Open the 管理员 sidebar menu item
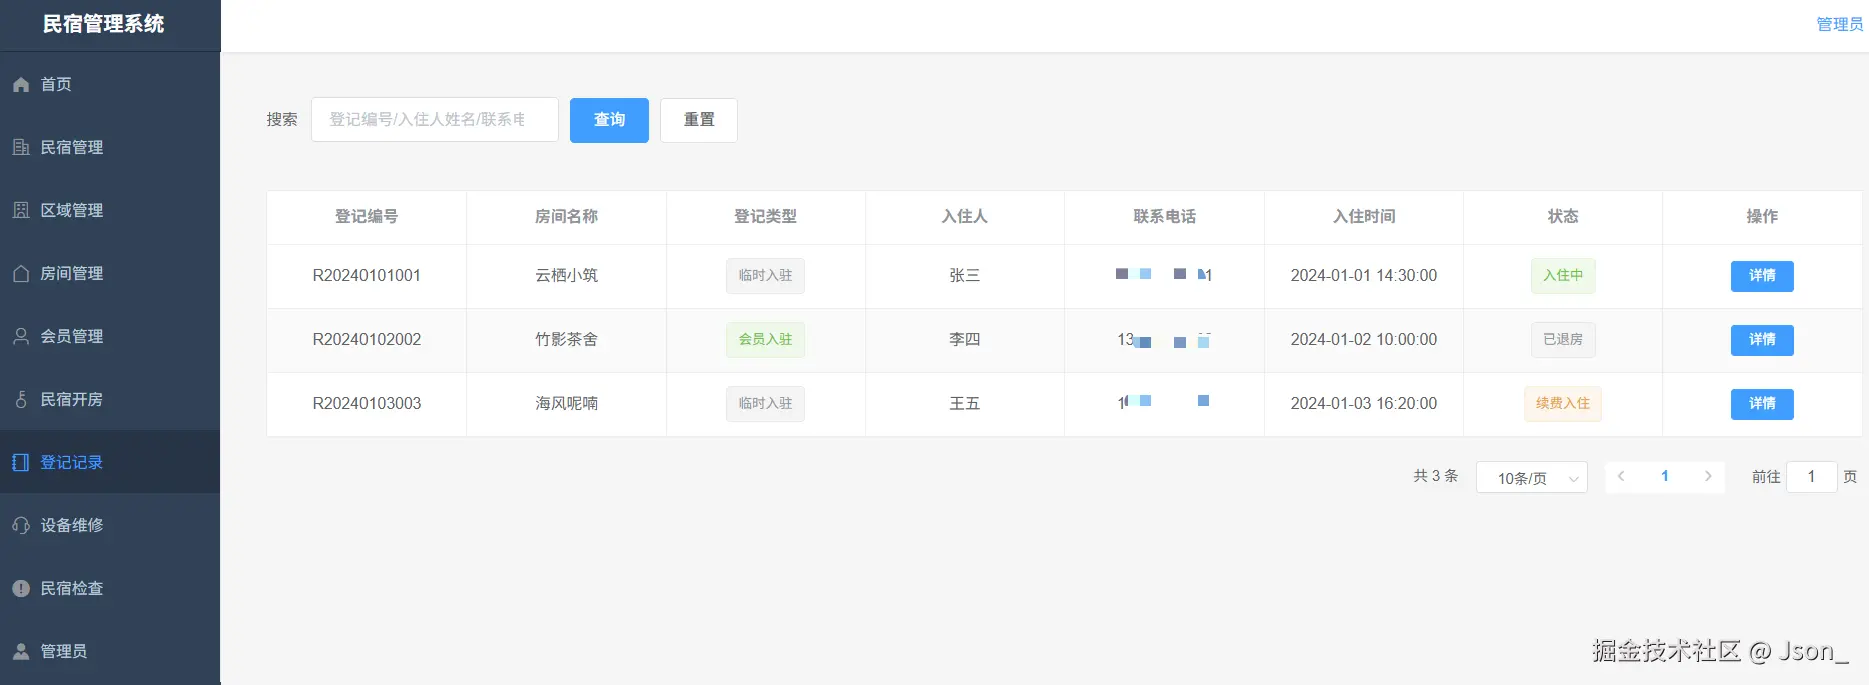1869x685 pixels. [110, 651]
